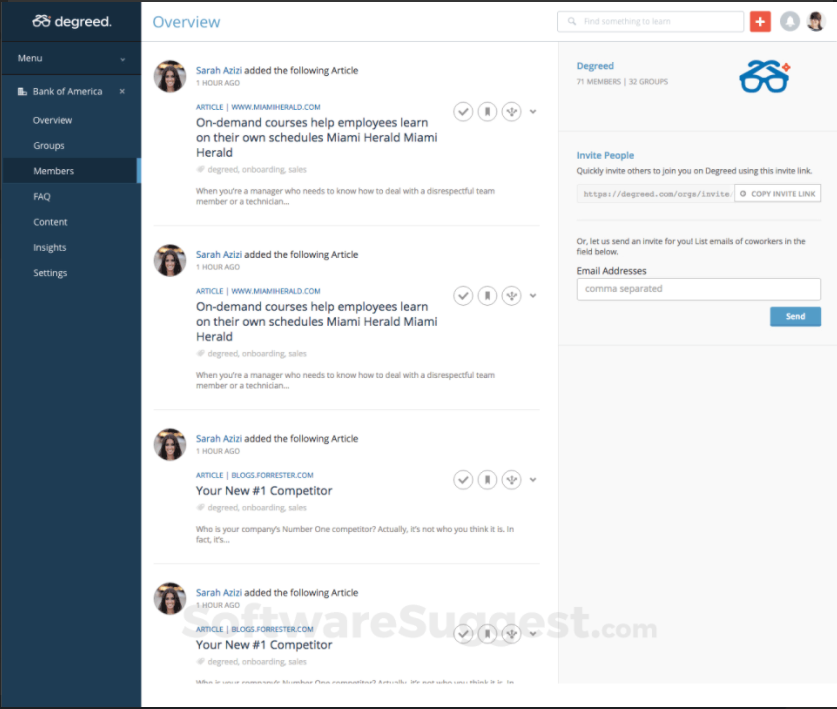837x709 pixels.
Task: Click the share icon on the last Forrester article
Action: pyautogui.click(x=511, y=634)
